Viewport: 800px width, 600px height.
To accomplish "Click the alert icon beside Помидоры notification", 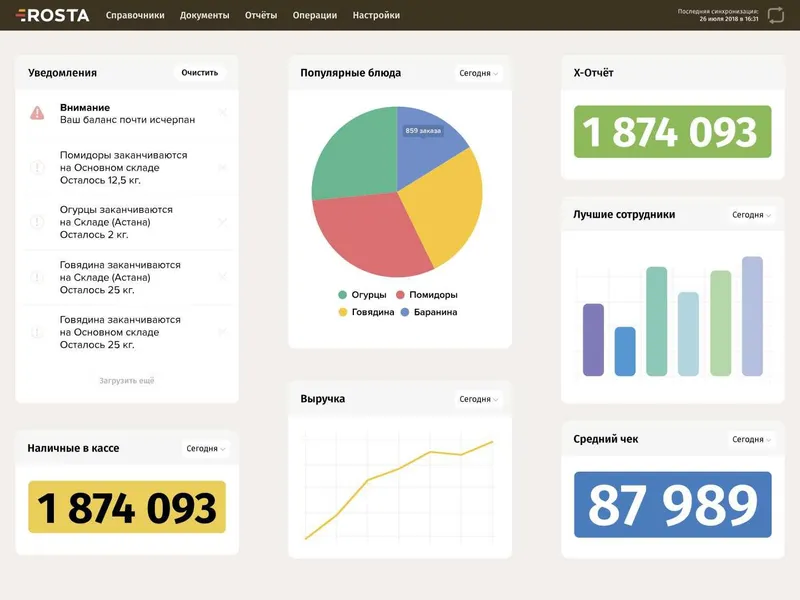I will point(37,167).
